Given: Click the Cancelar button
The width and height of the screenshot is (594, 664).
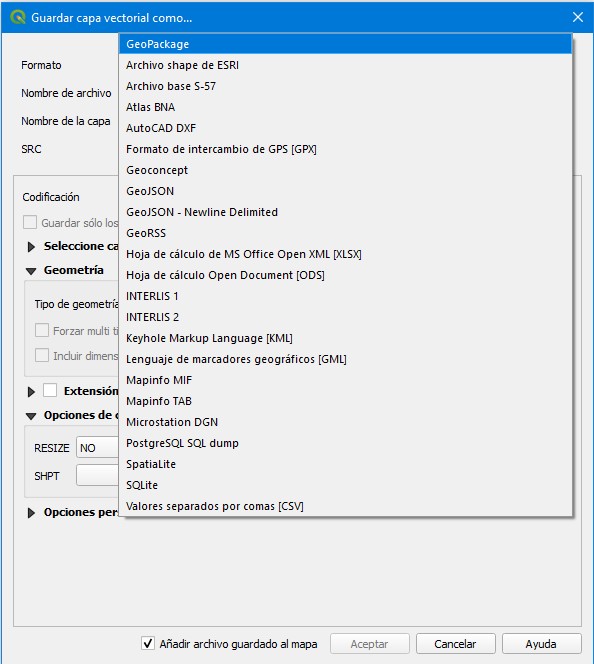Looking at the screenshot, I should tap(456, 644).
